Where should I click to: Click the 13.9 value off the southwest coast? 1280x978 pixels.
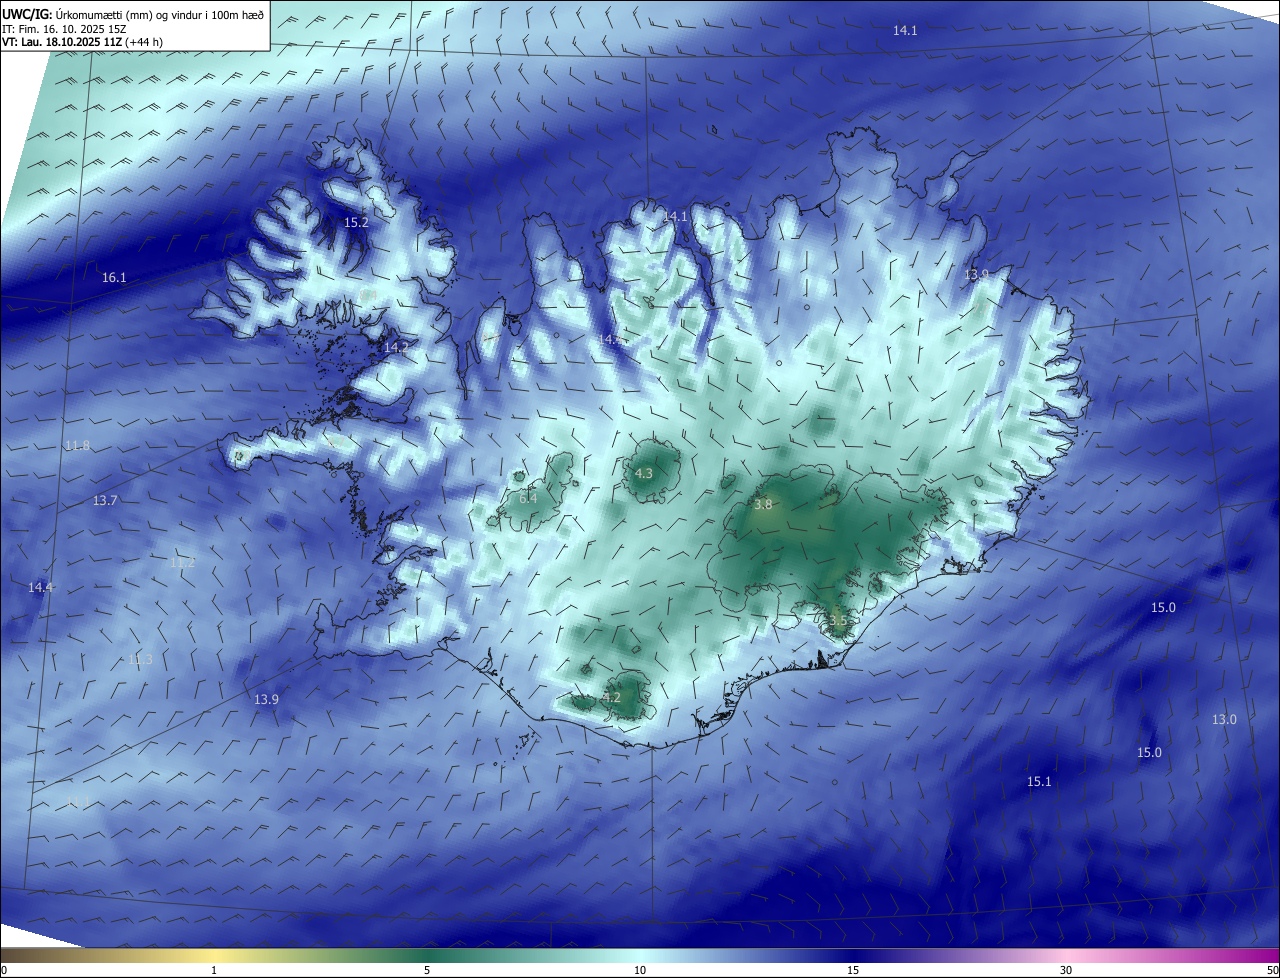(x=266, y=699)
